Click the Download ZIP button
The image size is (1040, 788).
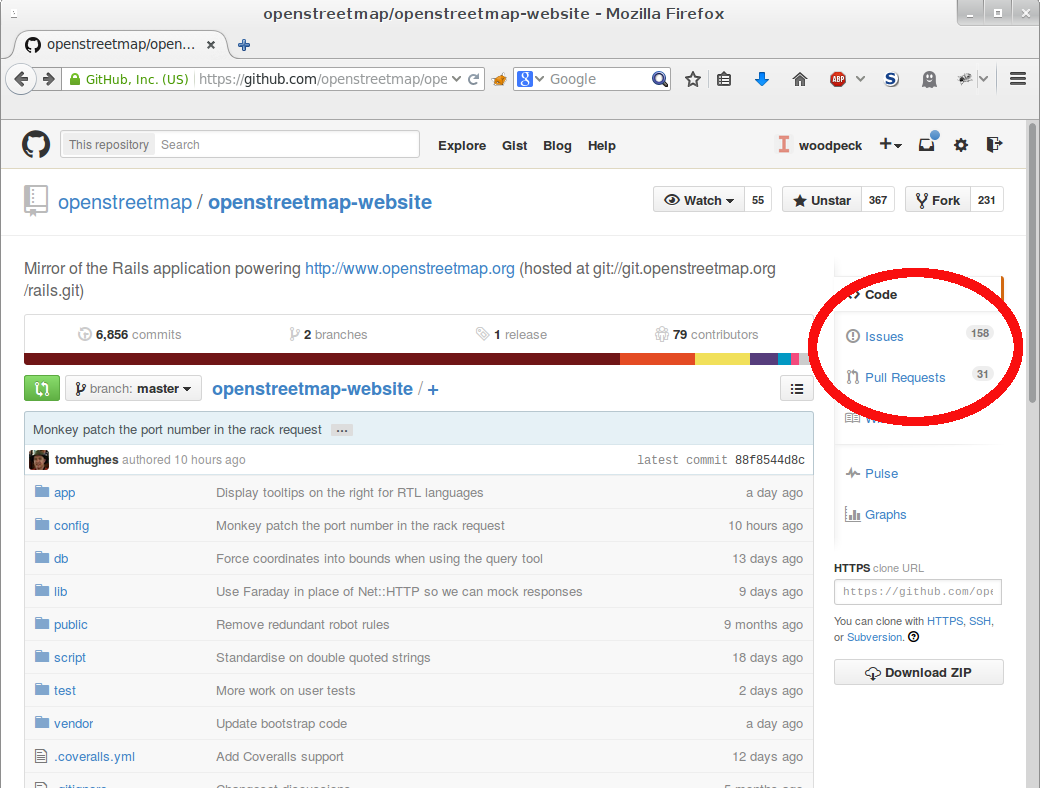919,673
